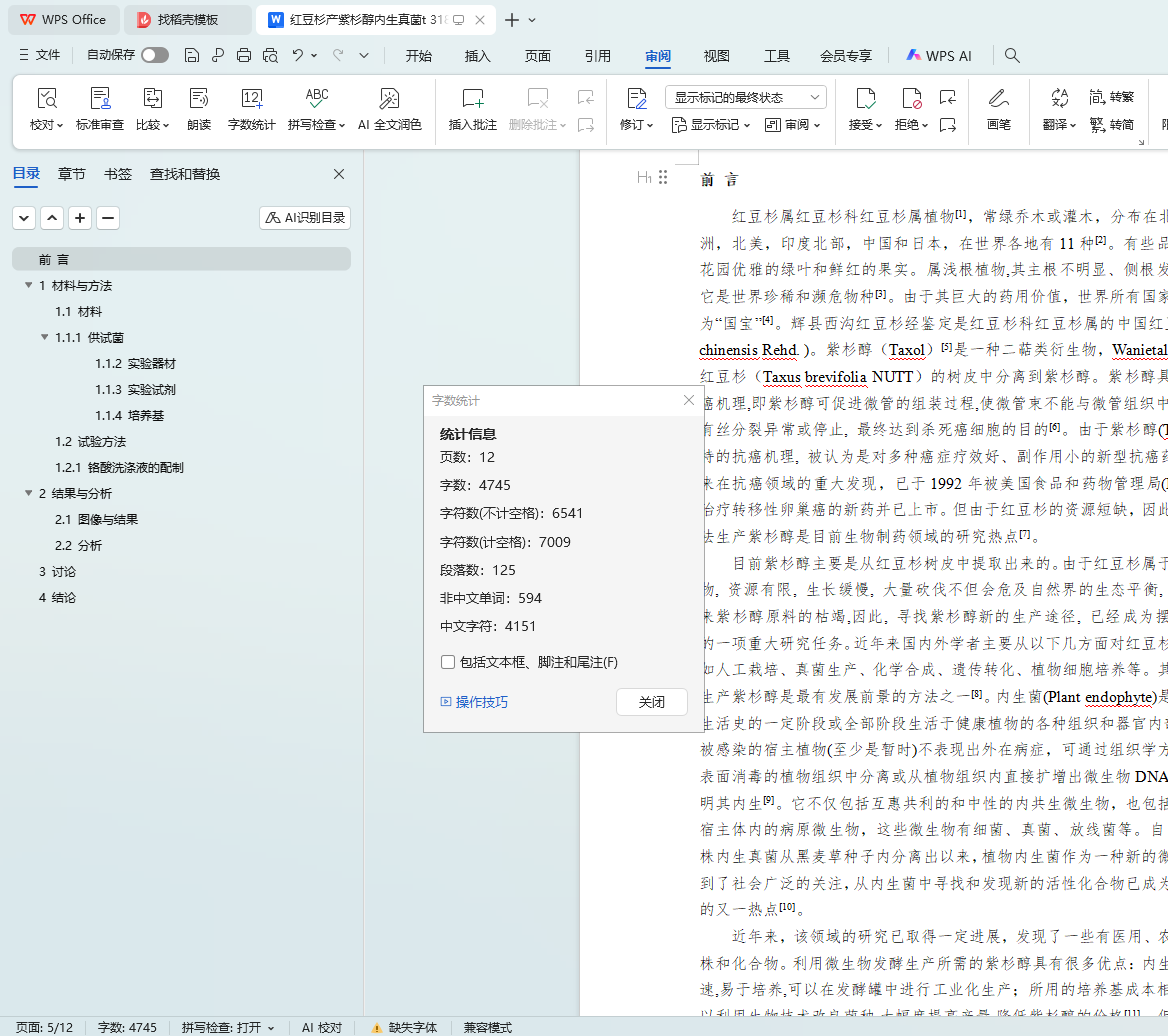1168x1036 pixels.
Task: Click the minus button in outline panel
Action: [108, 217]
